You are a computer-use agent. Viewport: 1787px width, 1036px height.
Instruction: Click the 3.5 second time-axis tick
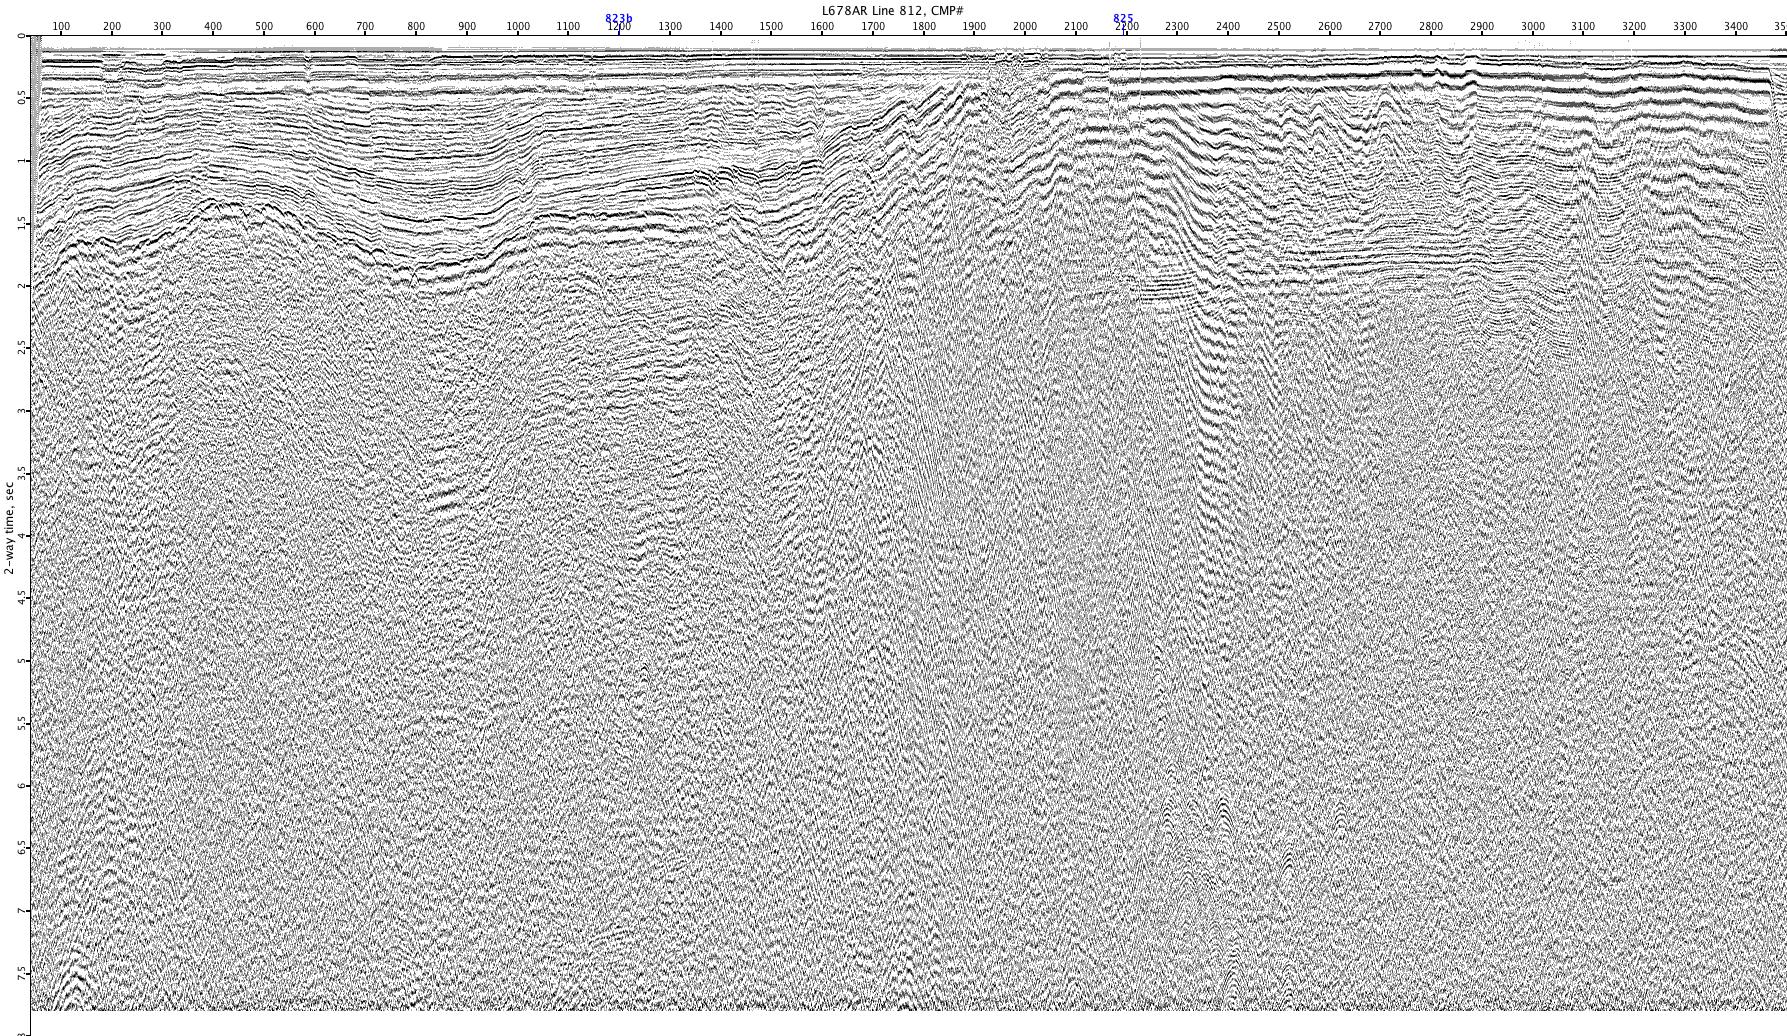[21, 473]
